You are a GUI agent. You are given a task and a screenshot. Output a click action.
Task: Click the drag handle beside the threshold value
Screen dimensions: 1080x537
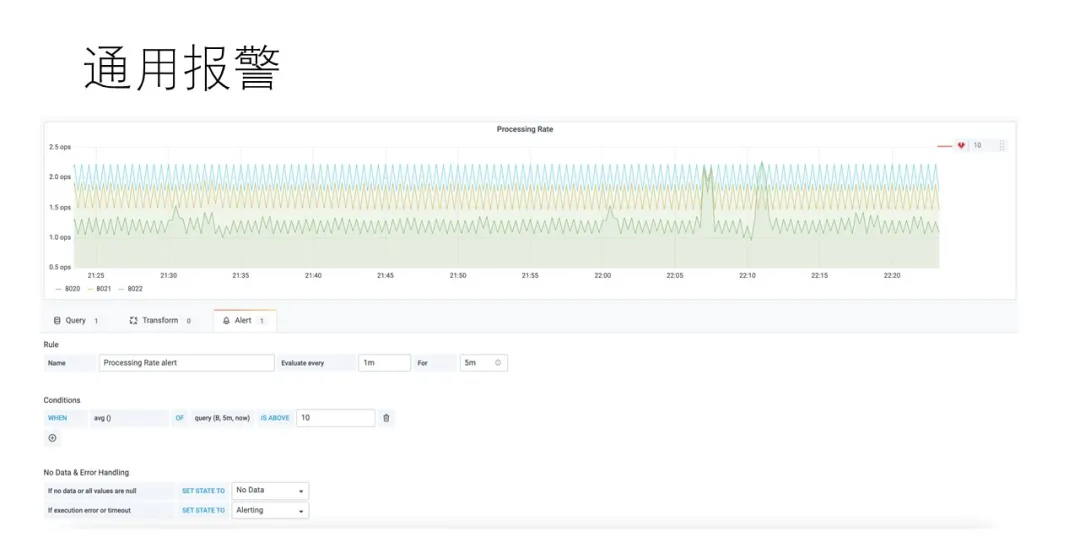click(x=1001, y=146)
